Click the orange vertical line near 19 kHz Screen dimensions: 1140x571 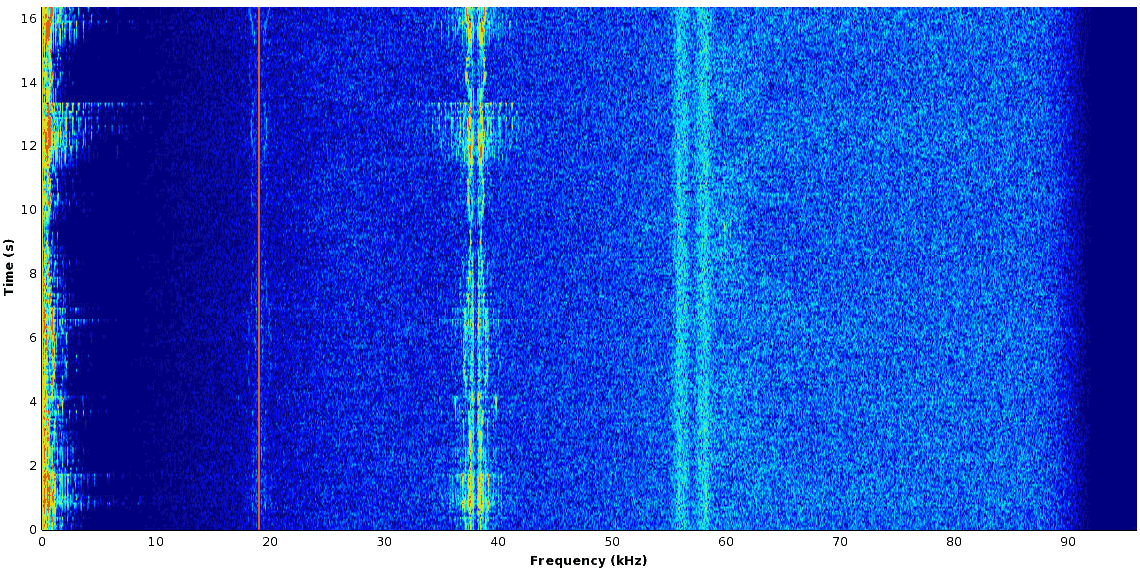coord(259,270)
